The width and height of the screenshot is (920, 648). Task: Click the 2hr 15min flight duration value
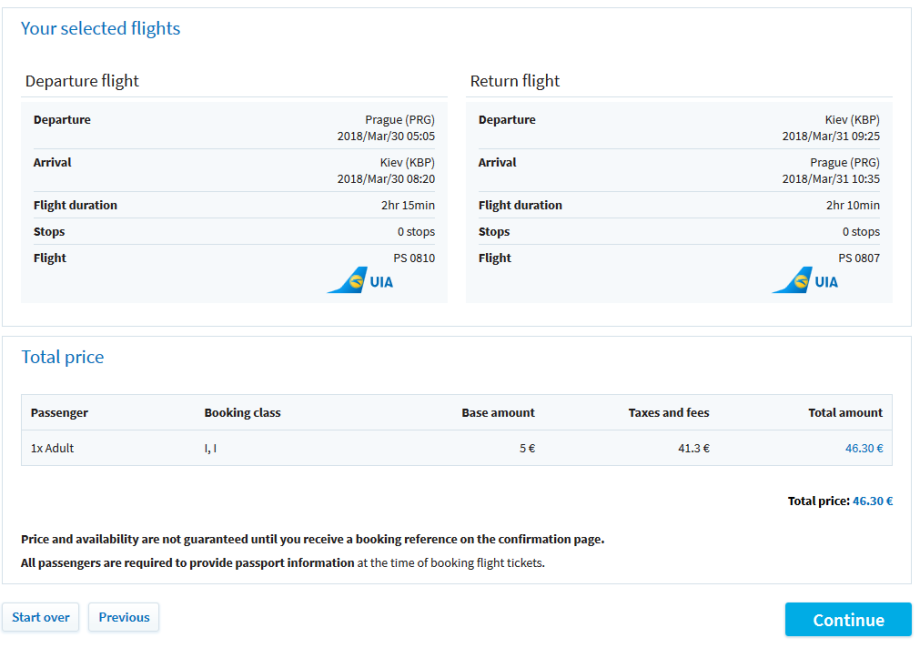pyautogui.click(x=408, y=205)
